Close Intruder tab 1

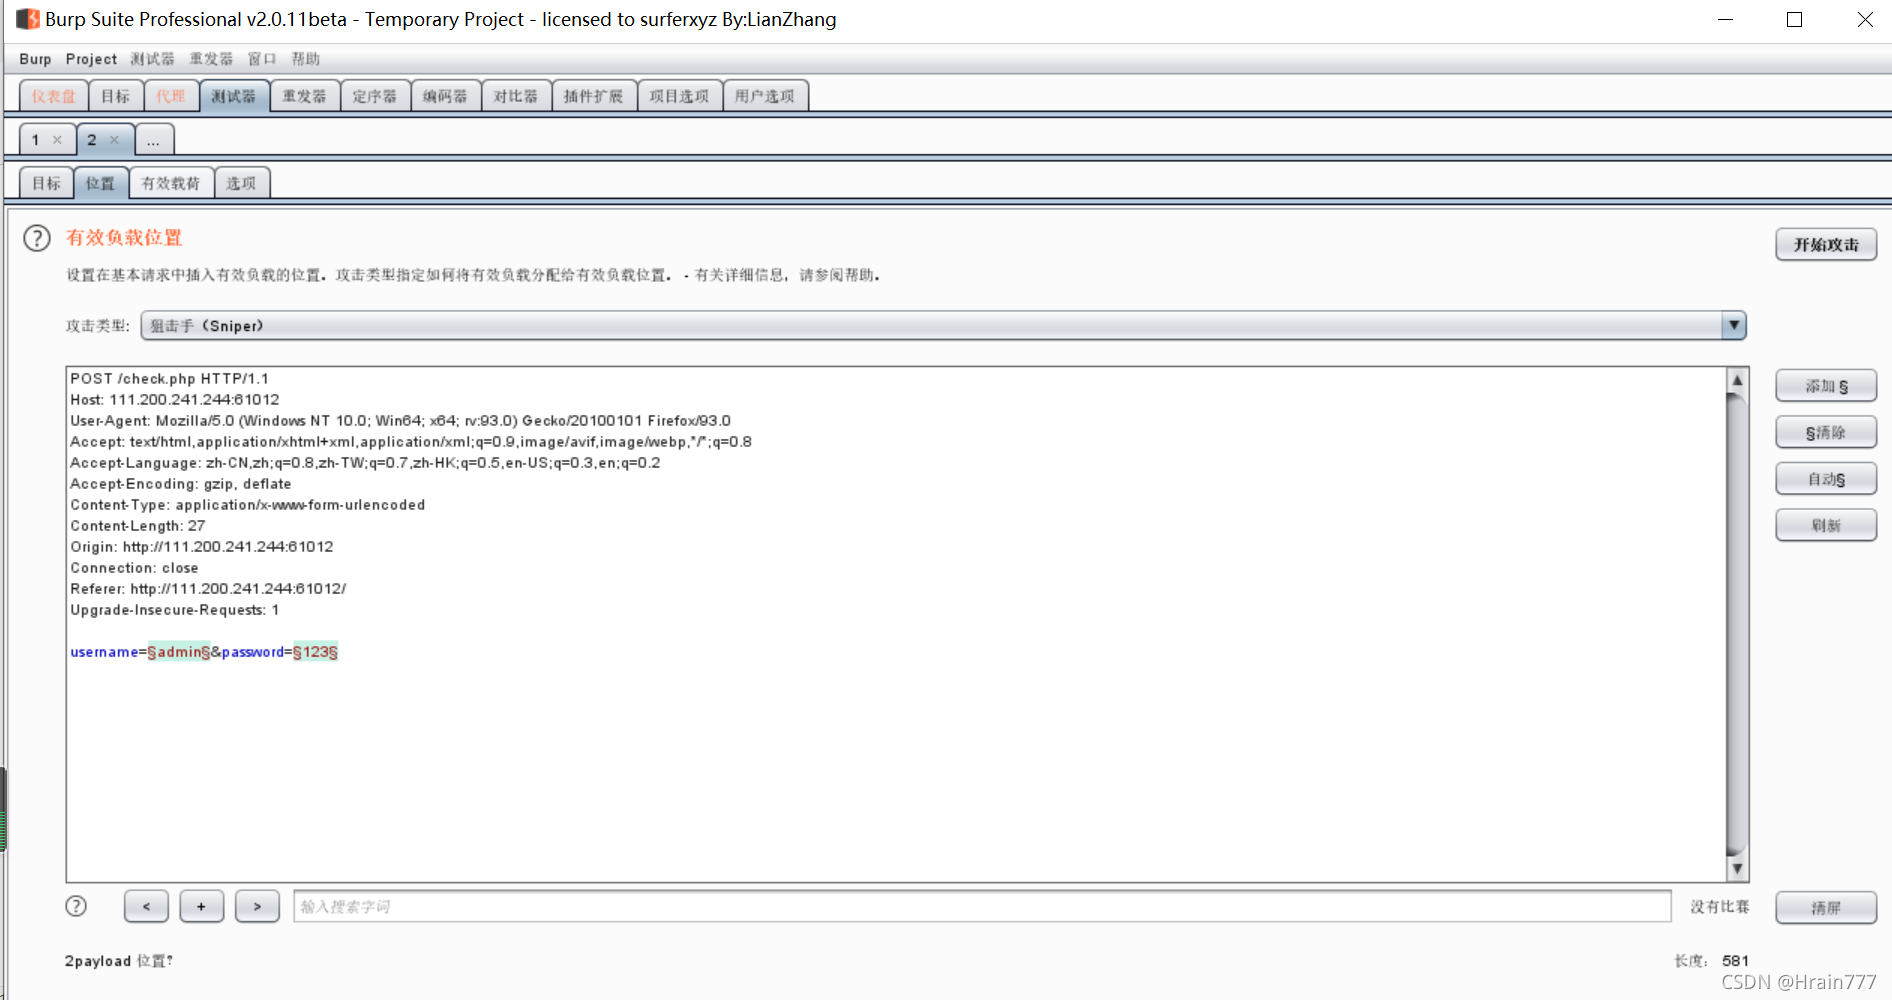pyautogui.click(x=57, y=140)
